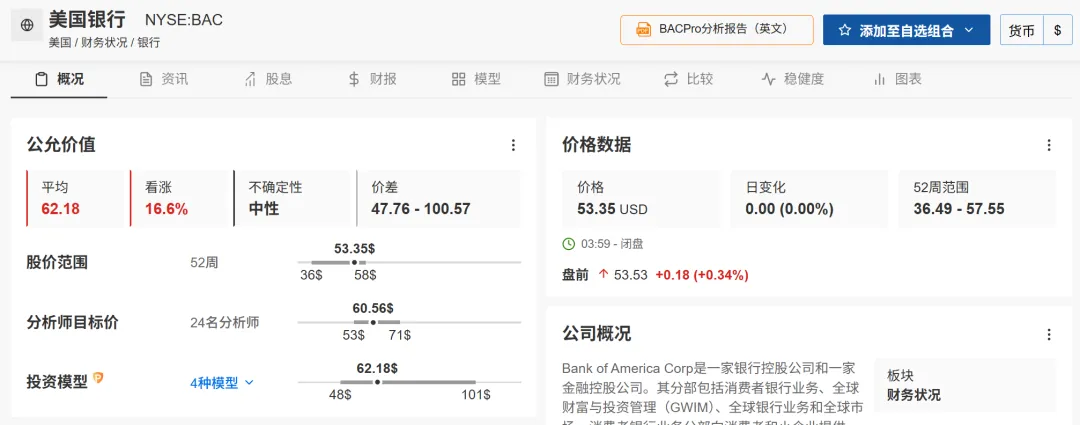This screenshot has height=425, width=1080.
Task: Open the 货币 currency selector
Action: point(1021,30)
